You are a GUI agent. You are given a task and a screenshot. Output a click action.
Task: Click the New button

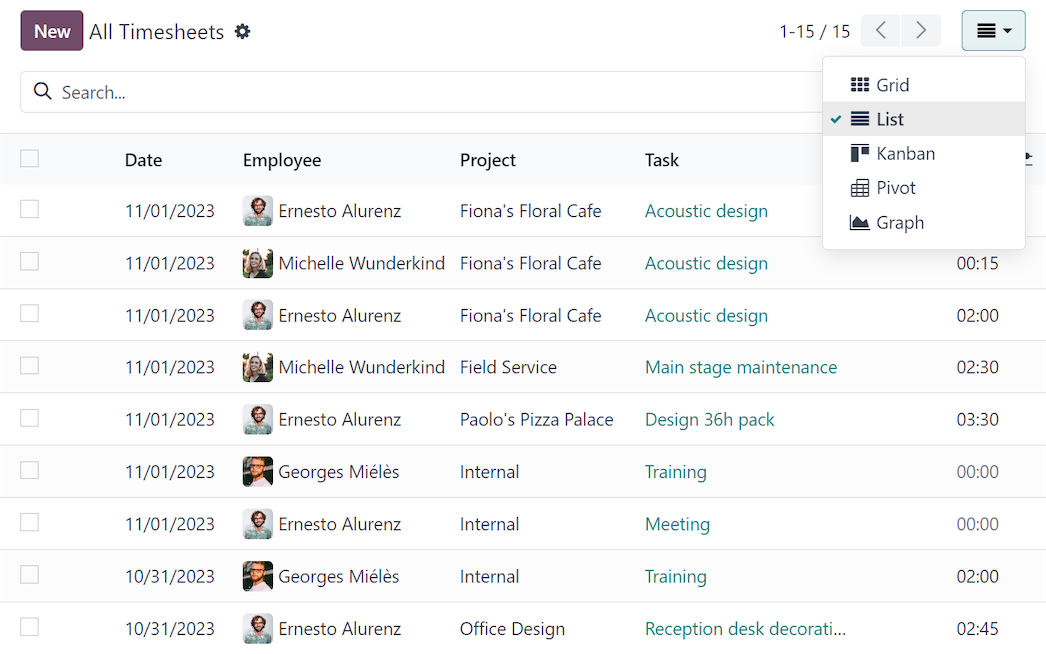[51, 30]
